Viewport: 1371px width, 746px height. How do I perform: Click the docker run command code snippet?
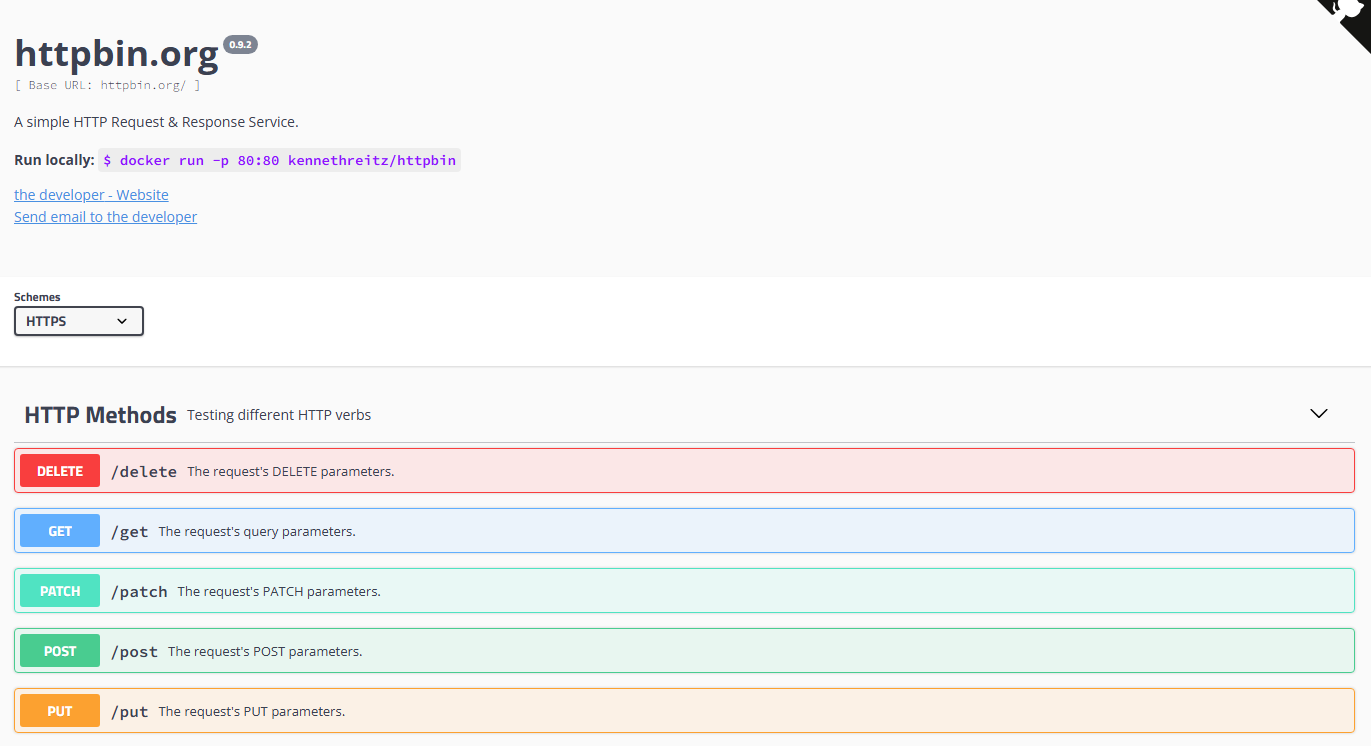click(x=280, y=160)
